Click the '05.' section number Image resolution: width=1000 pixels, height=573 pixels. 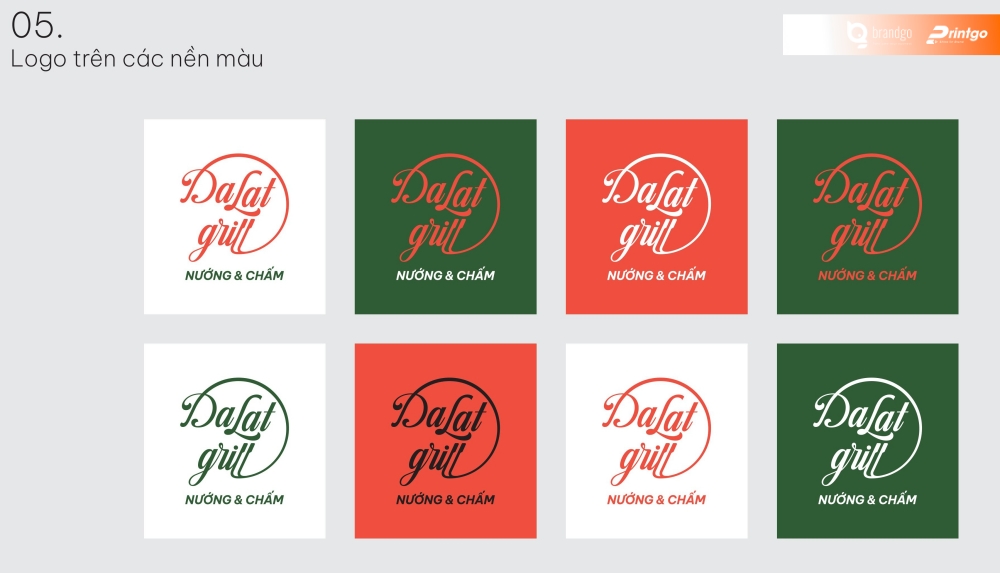[x=37, y=26]
